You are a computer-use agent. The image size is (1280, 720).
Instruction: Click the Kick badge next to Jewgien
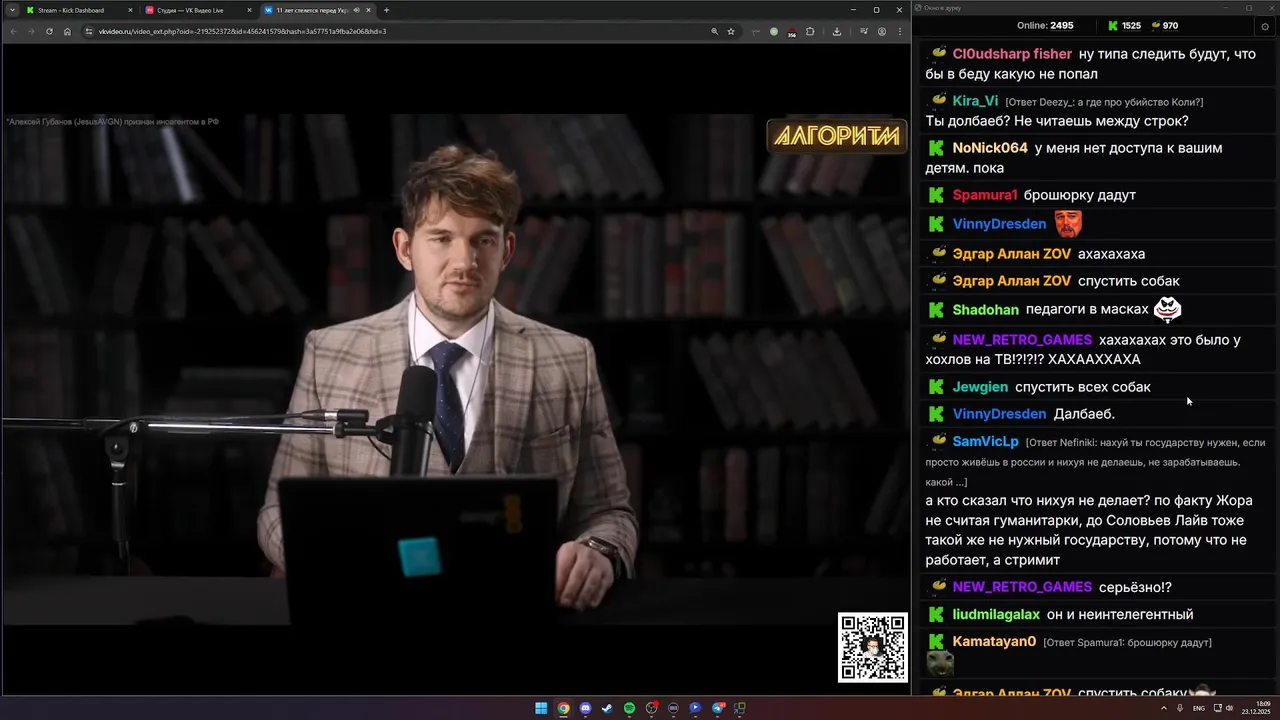point(936,387)
